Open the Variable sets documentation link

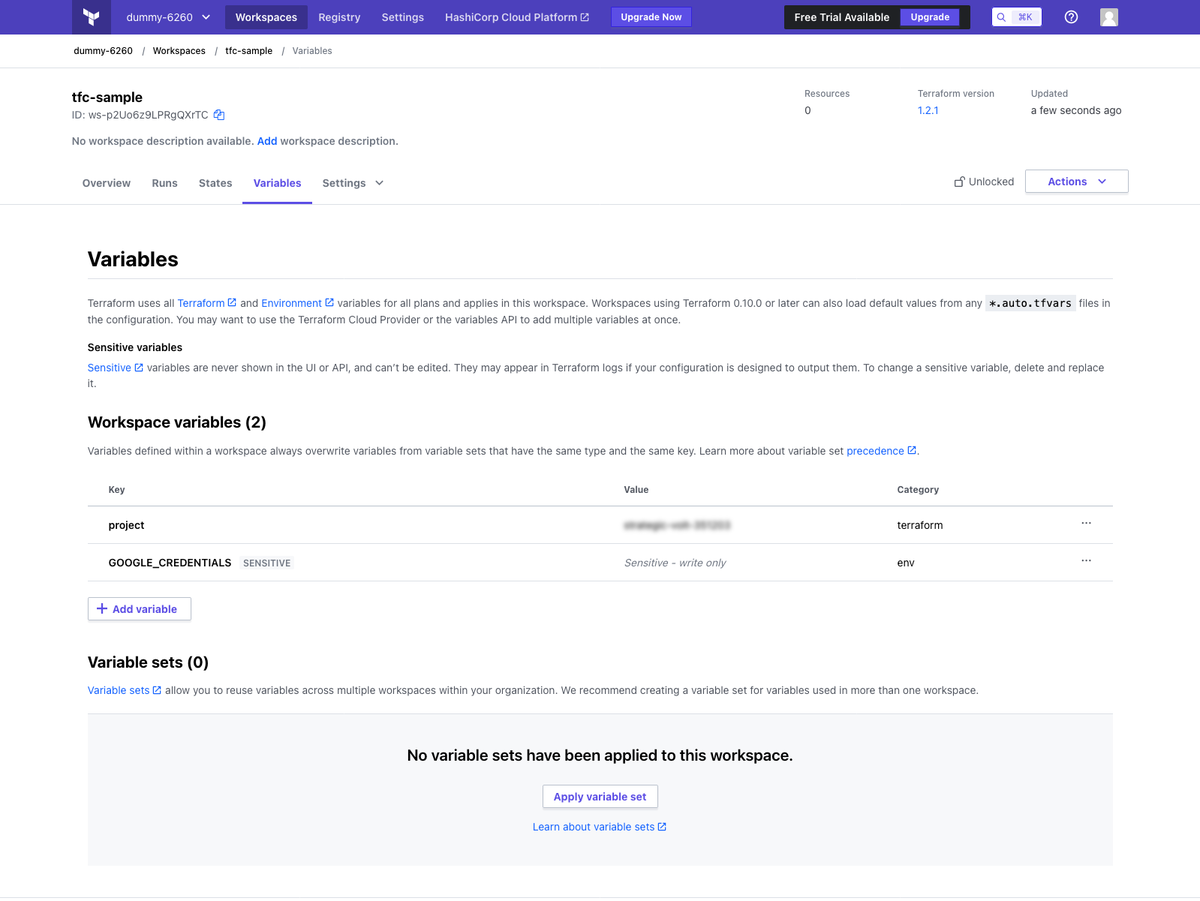[x=125, y=690]
